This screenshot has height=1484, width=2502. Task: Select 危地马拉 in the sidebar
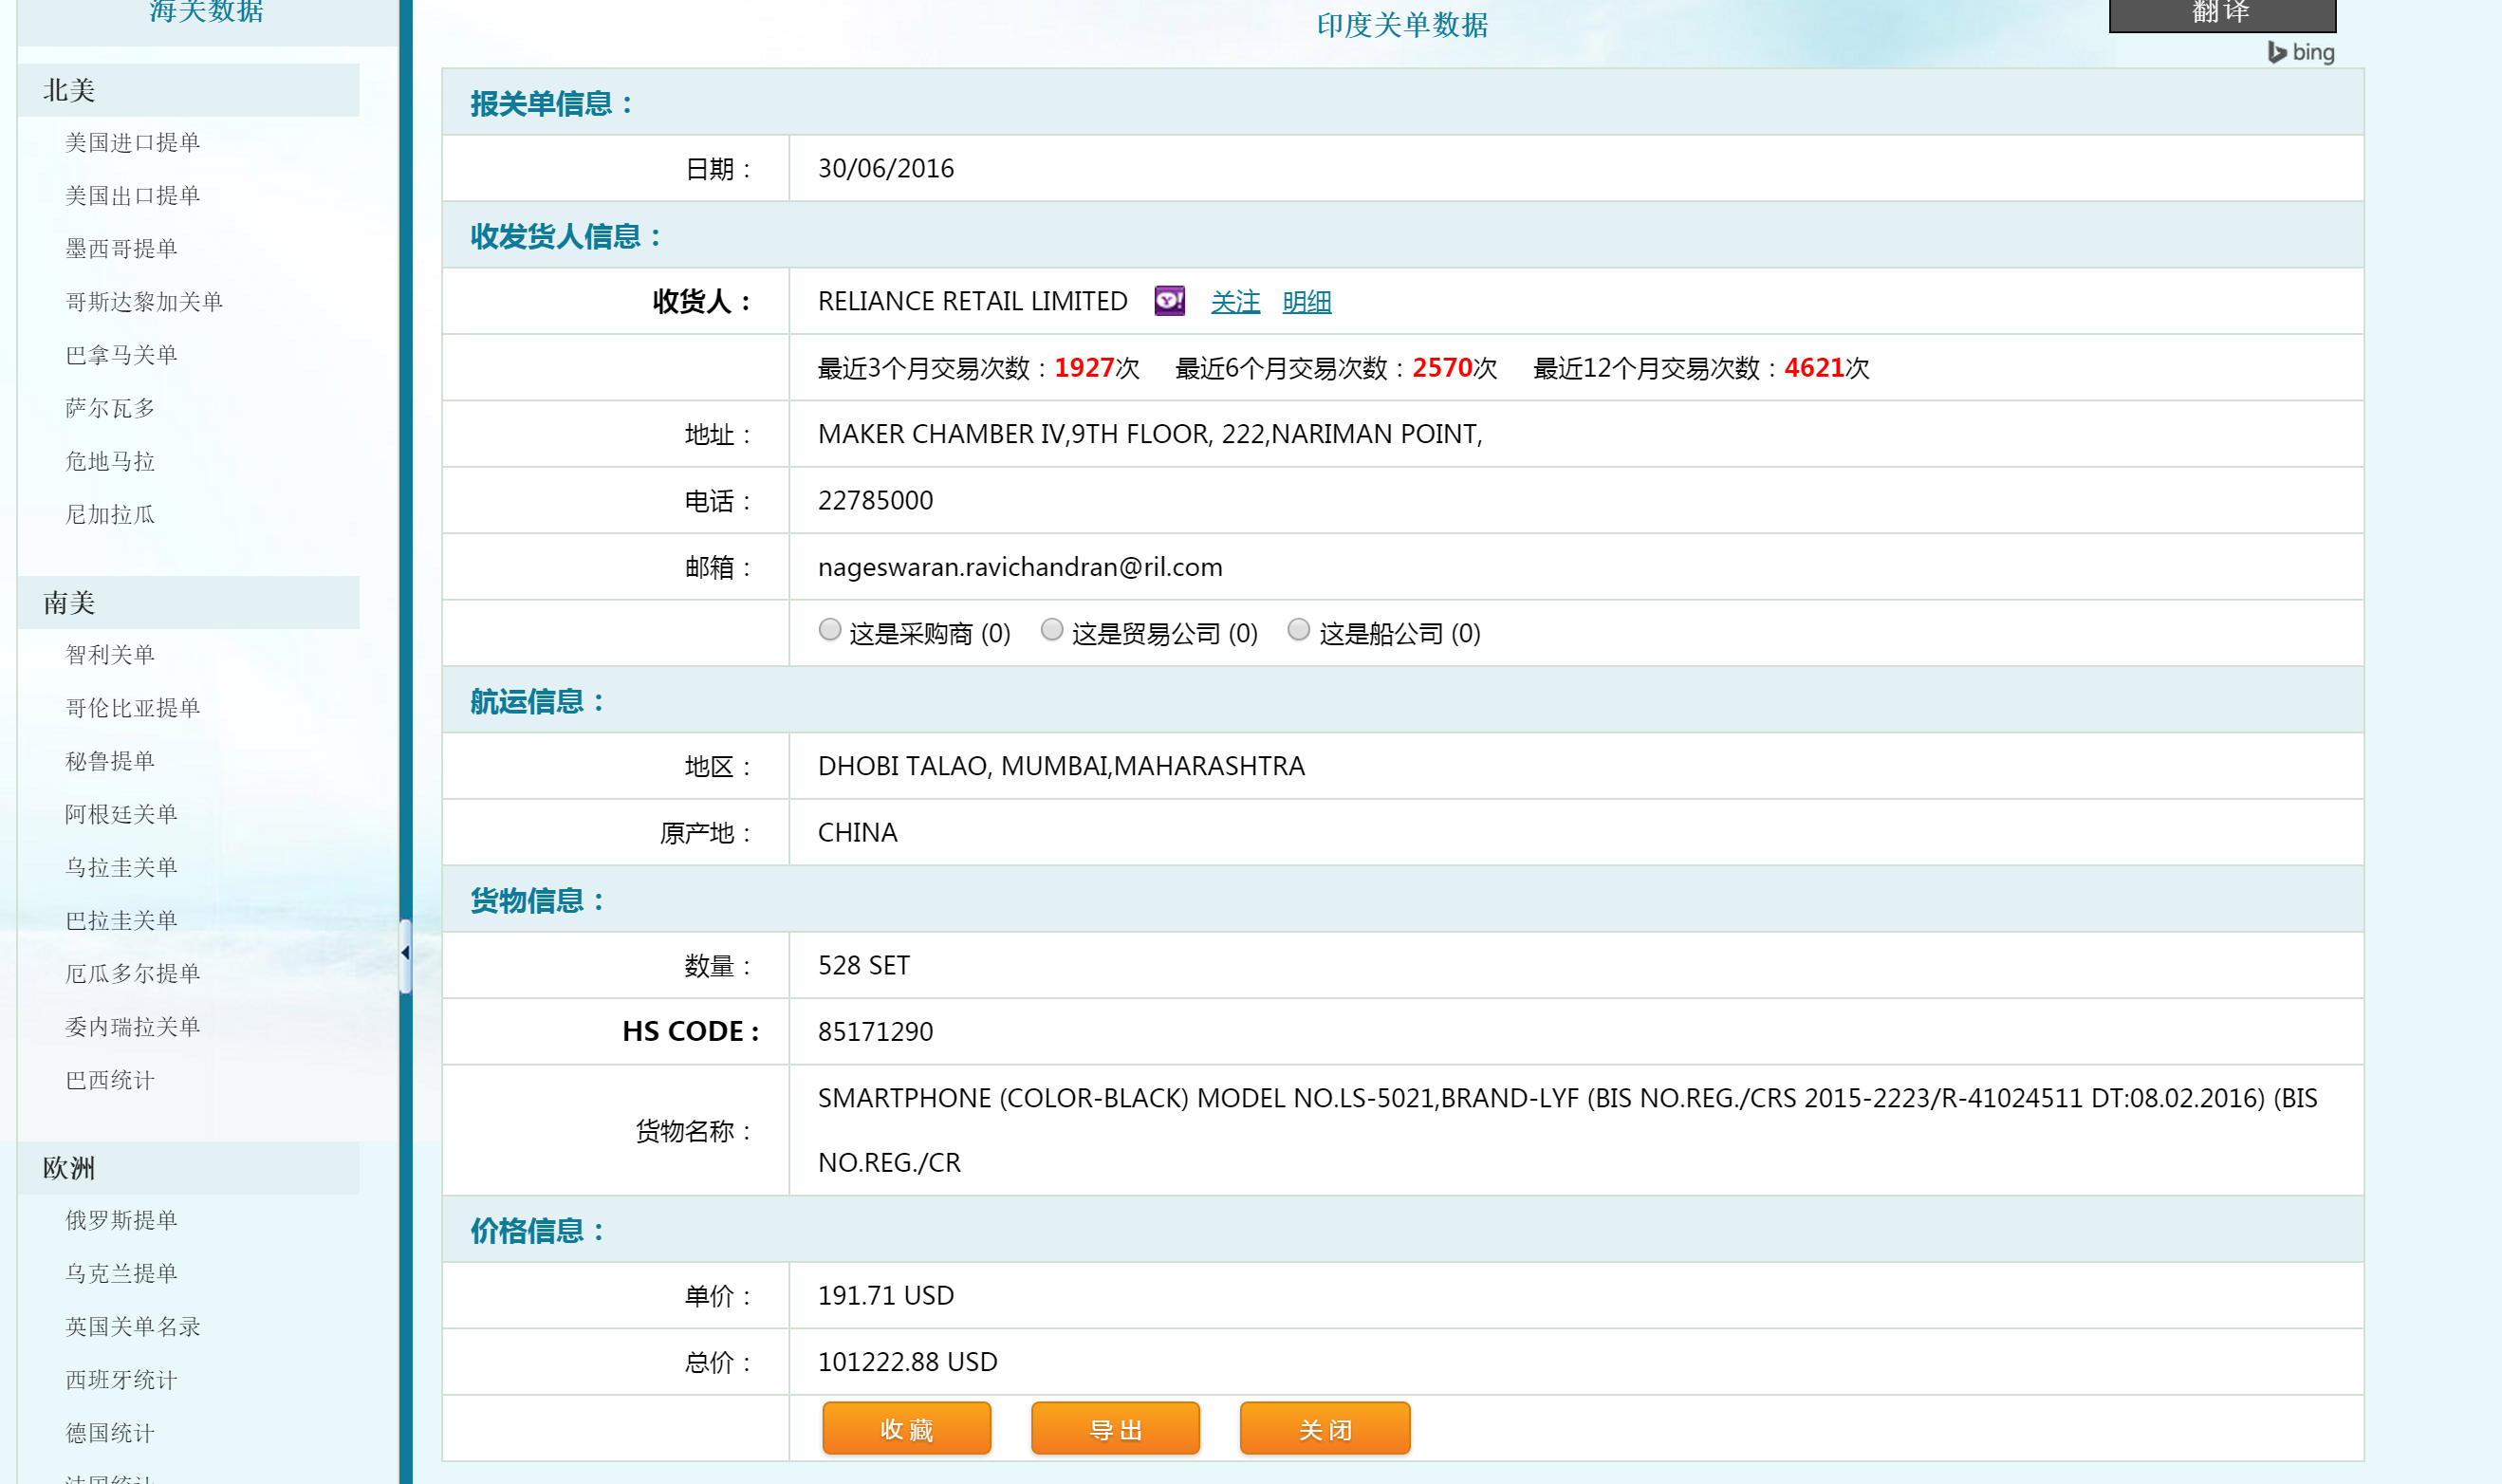(110, 461)
